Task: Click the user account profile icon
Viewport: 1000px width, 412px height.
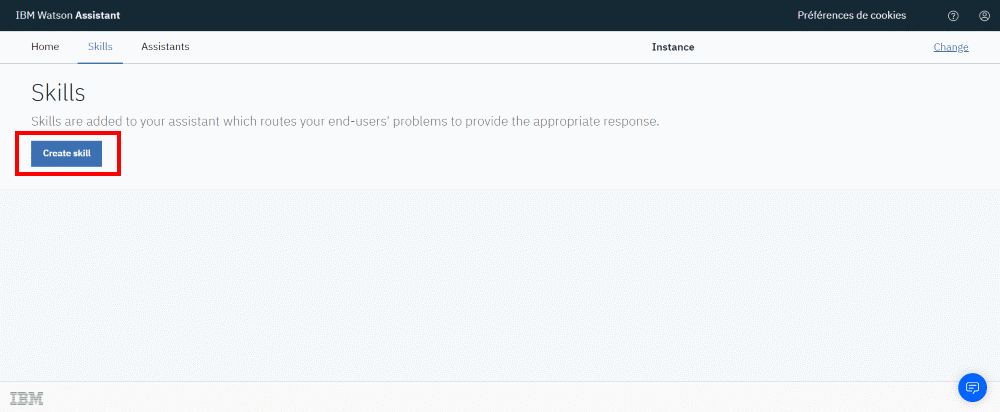Action: (984, 16)
